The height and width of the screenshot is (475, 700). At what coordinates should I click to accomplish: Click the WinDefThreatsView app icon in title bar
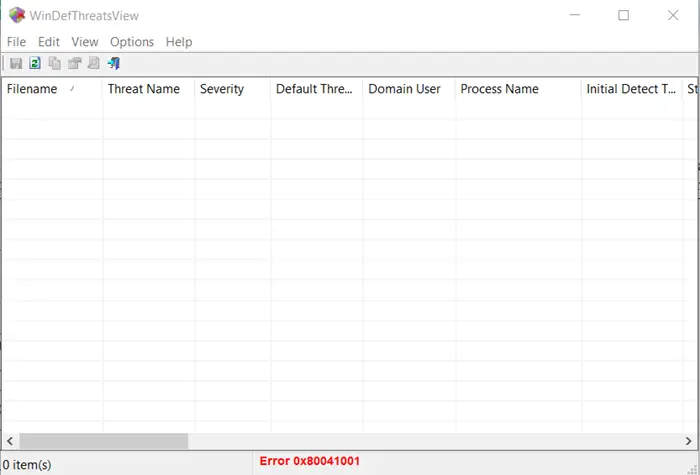tap(17, 15)
